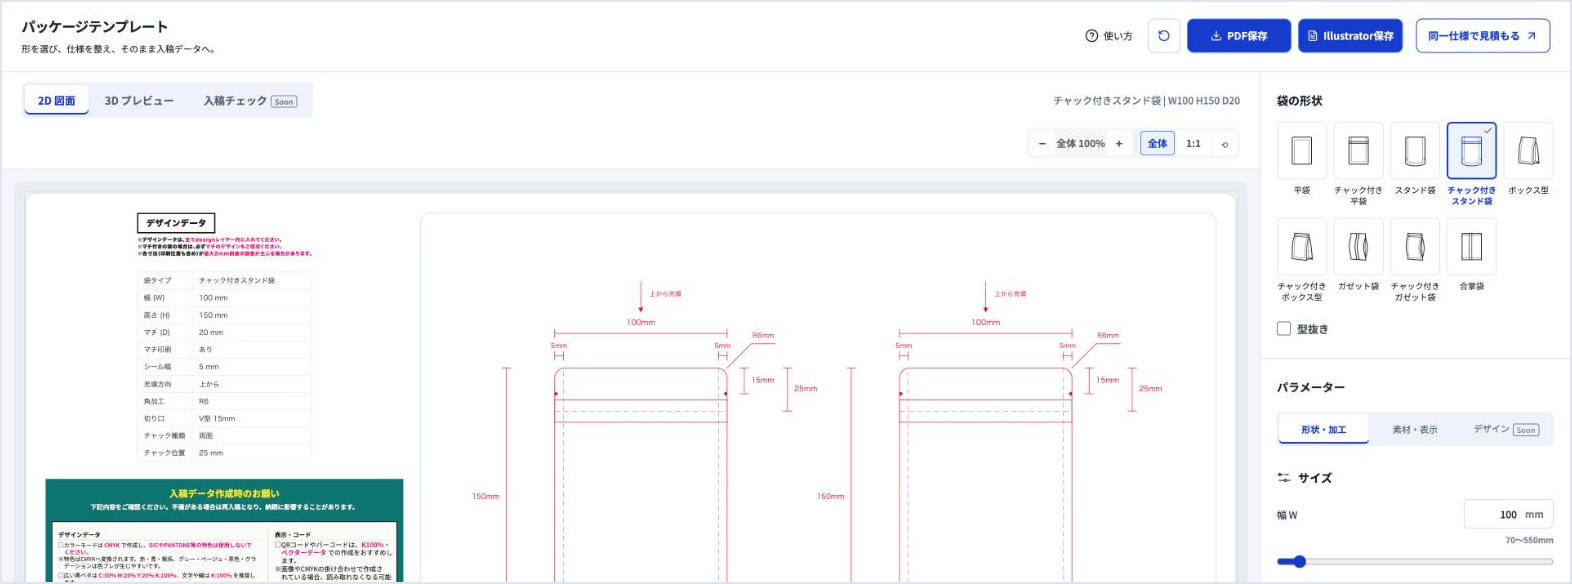The height and width of the screenshot is (584, 1572).
Task: Click the デザインデータ title box in drawing
Action: point(176,223)
